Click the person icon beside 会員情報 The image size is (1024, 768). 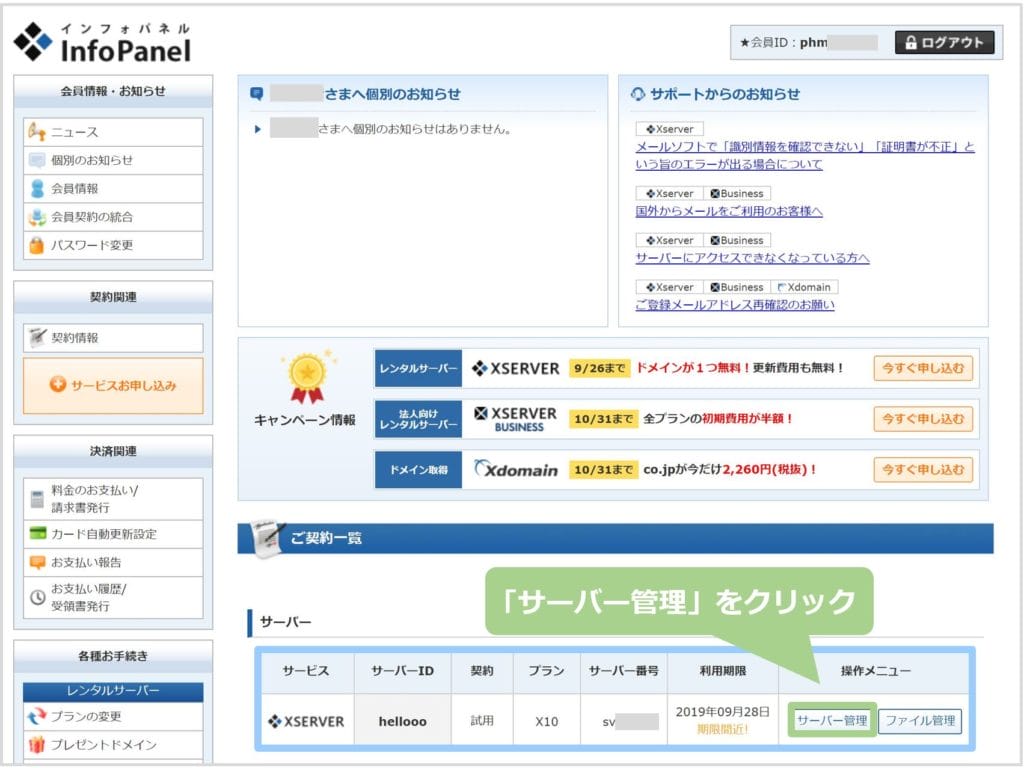tap(37, 189)
